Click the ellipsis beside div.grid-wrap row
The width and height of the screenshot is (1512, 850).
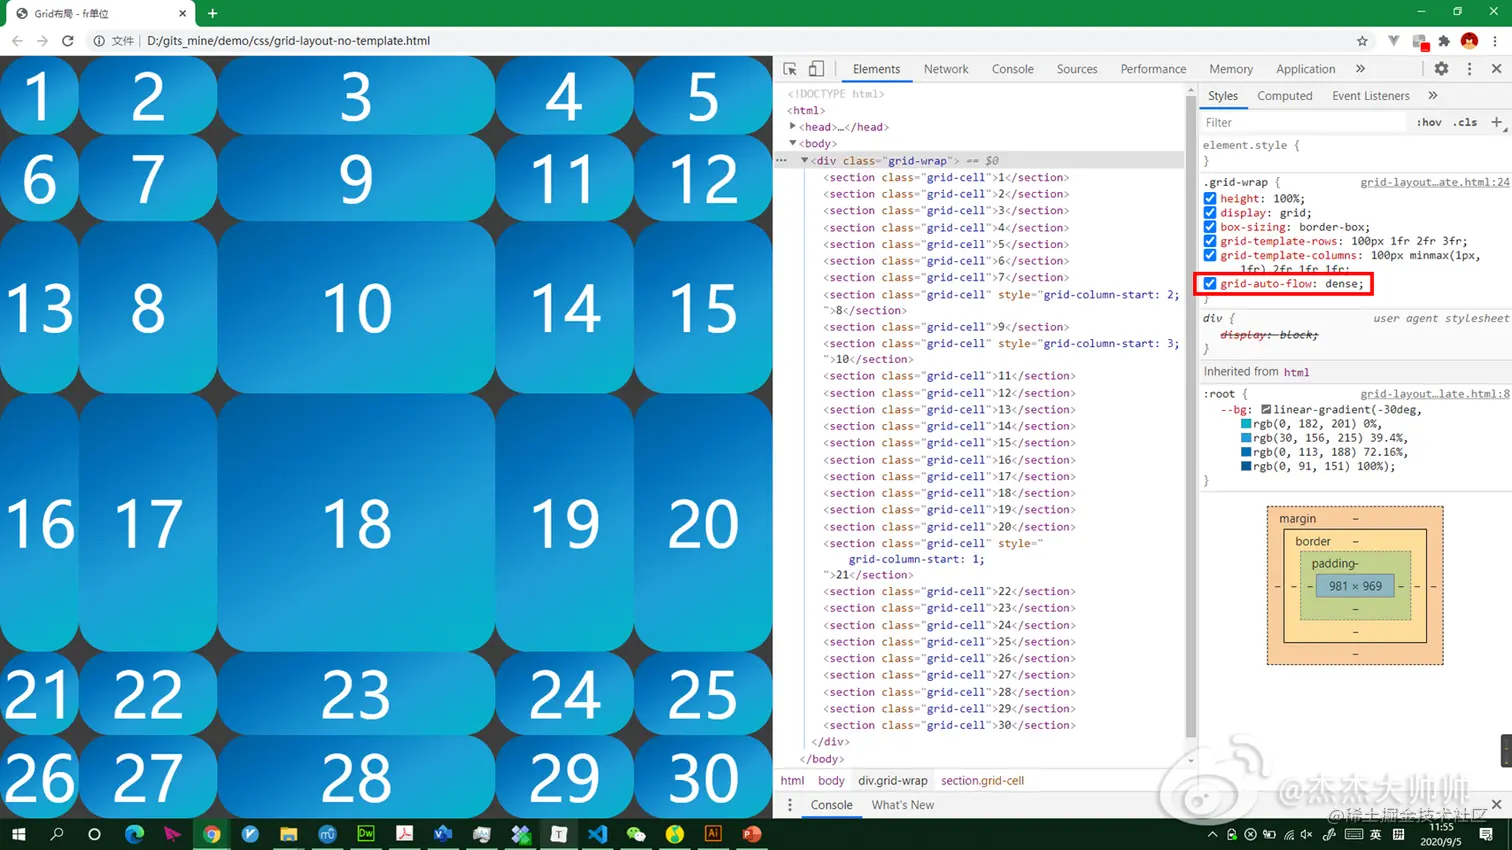coord(782,160)
